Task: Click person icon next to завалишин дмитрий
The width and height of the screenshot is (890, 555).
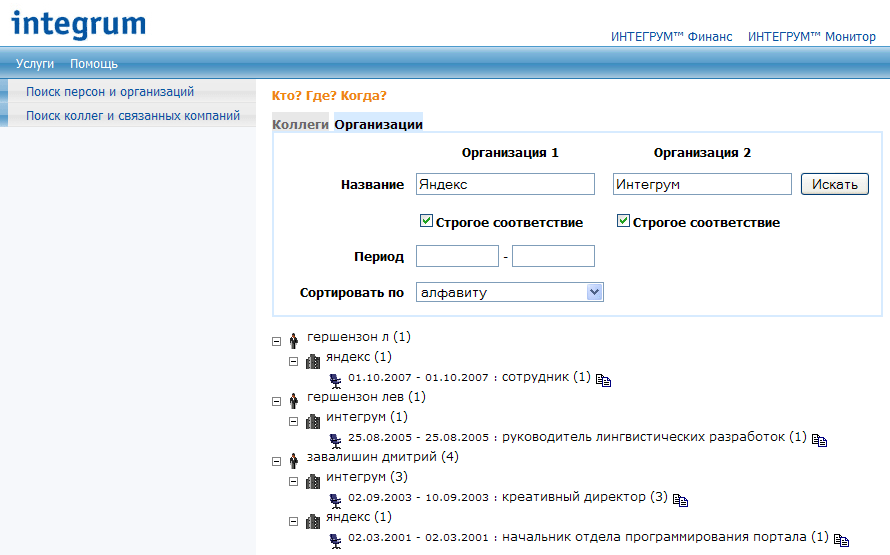Action: click(x=293, y=460)
